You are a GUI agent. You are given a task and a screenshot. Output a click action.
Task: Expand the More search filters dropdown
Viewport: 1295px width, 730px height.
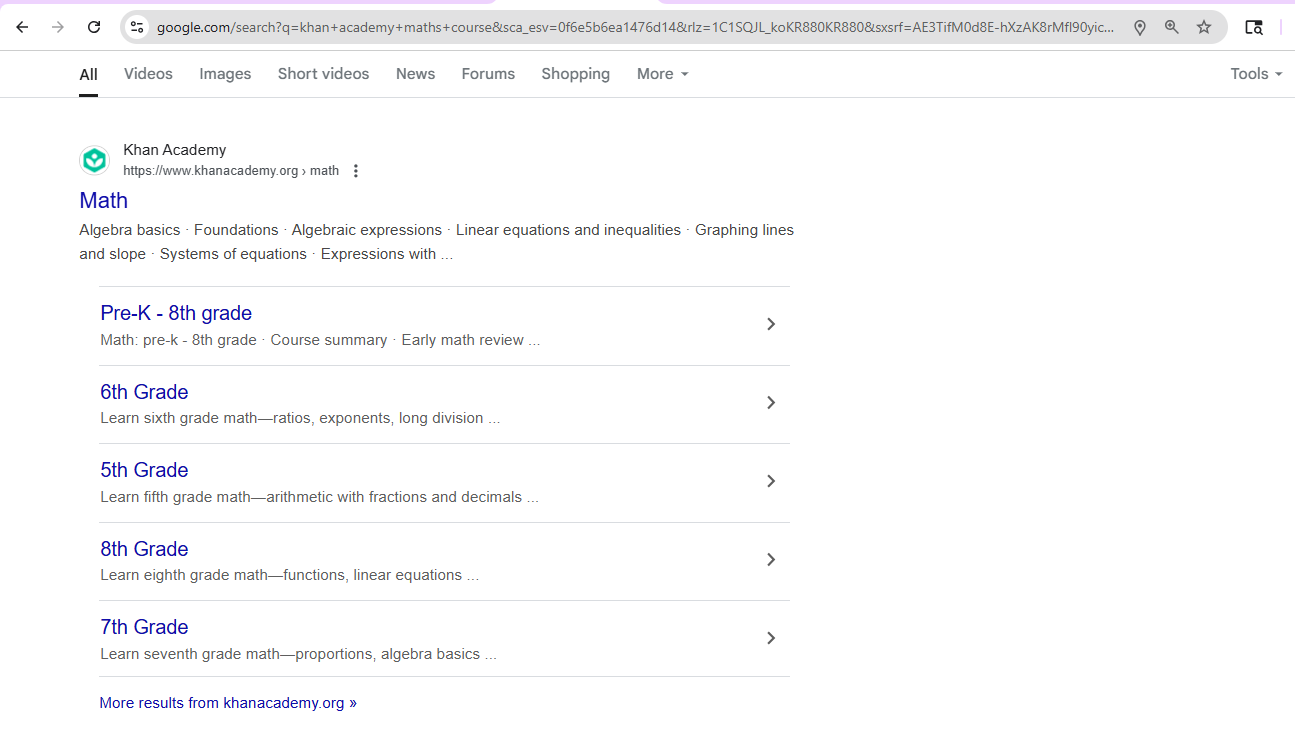[x=662, y=74]
